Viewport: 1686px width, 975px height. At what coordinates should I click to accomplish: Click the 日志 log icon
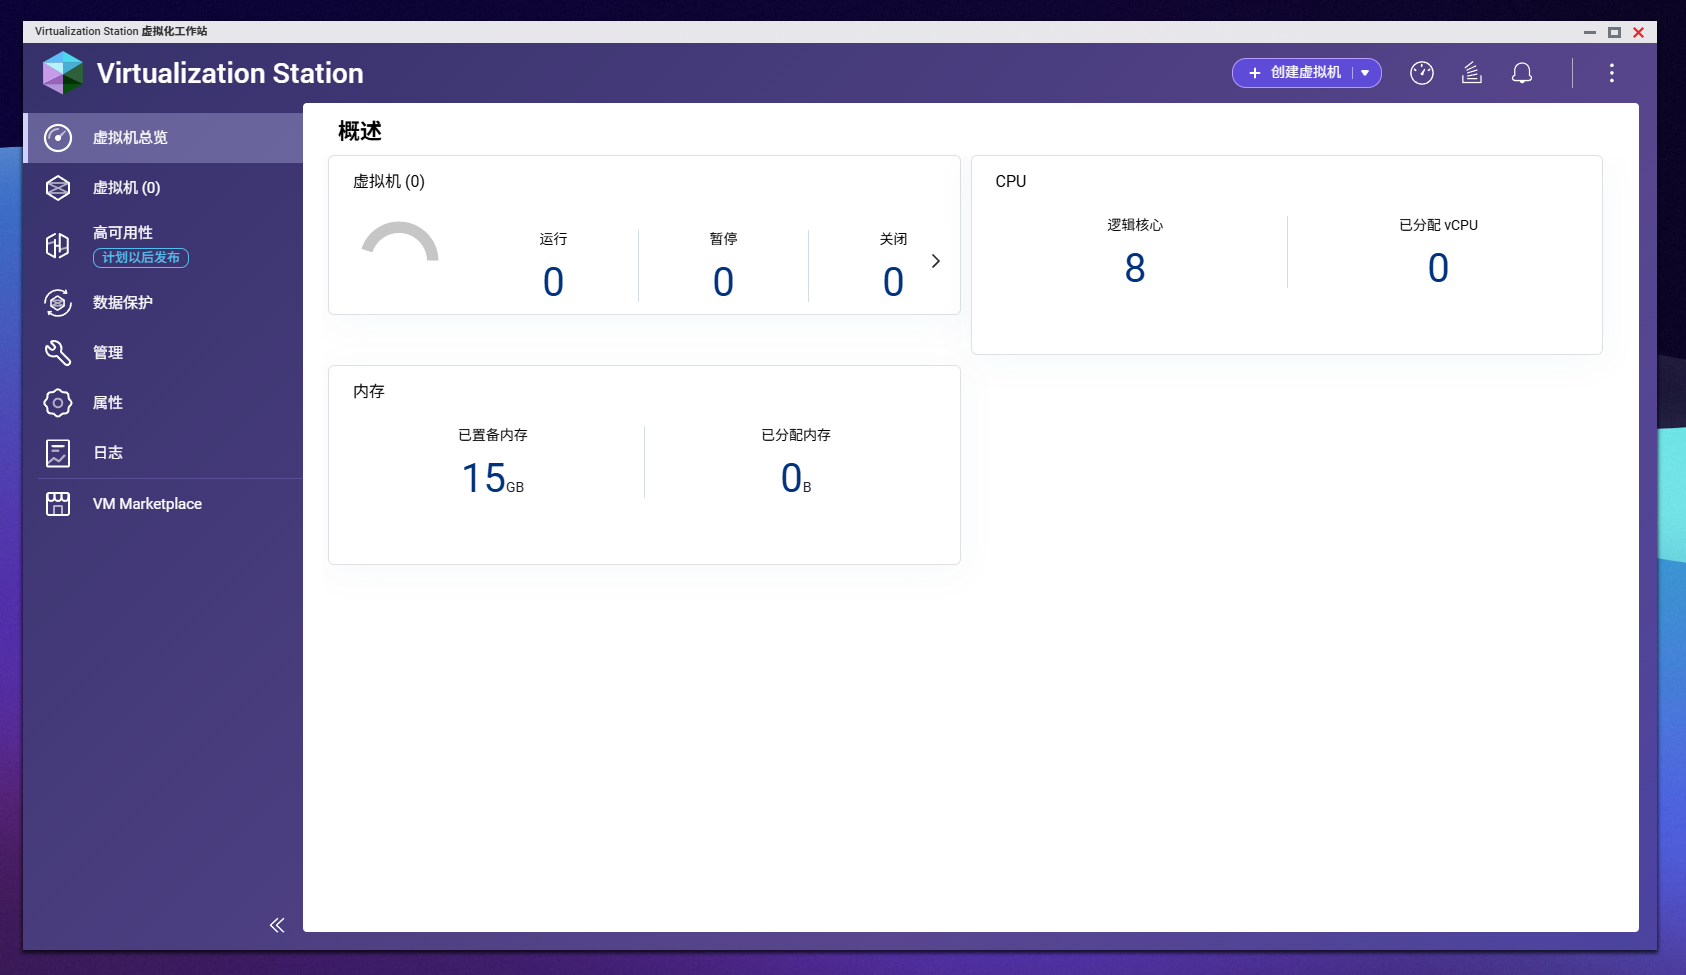[x=58, y=453]
